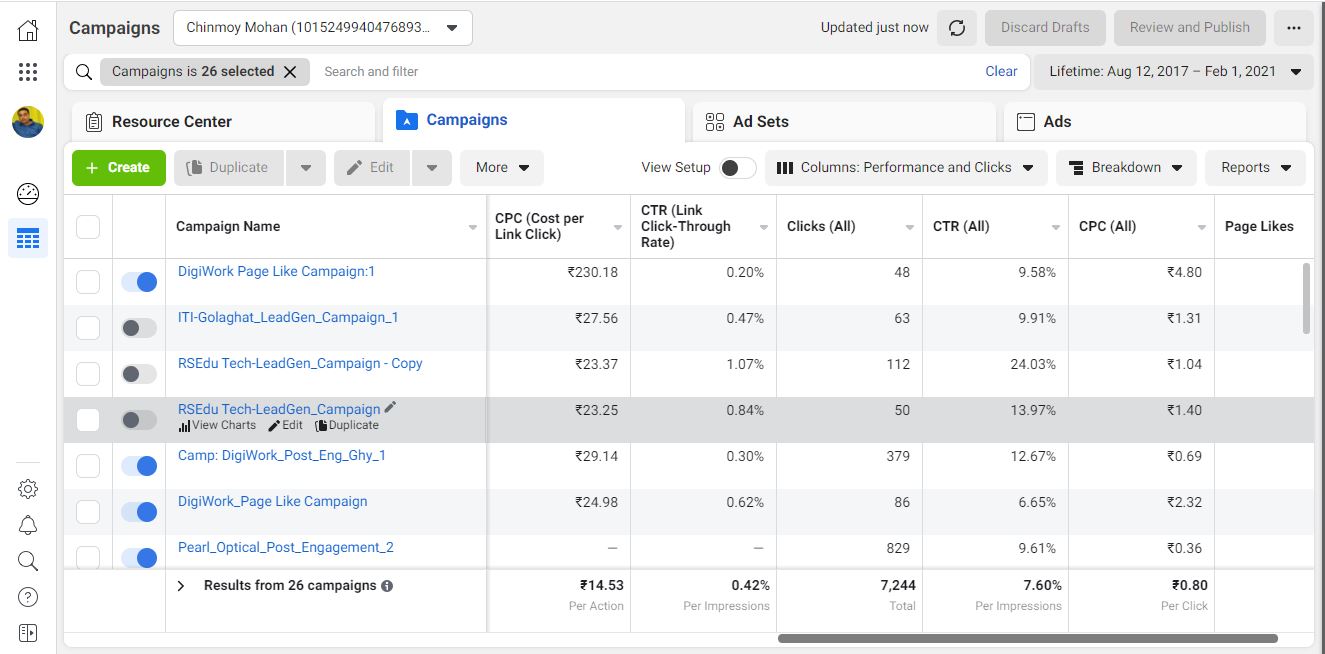The width and height of the screenshot is (1325, 654).
Task: Click Edit under RSEdu Tech-LeadGen_Campaign
Action: [x=285, y=425]
